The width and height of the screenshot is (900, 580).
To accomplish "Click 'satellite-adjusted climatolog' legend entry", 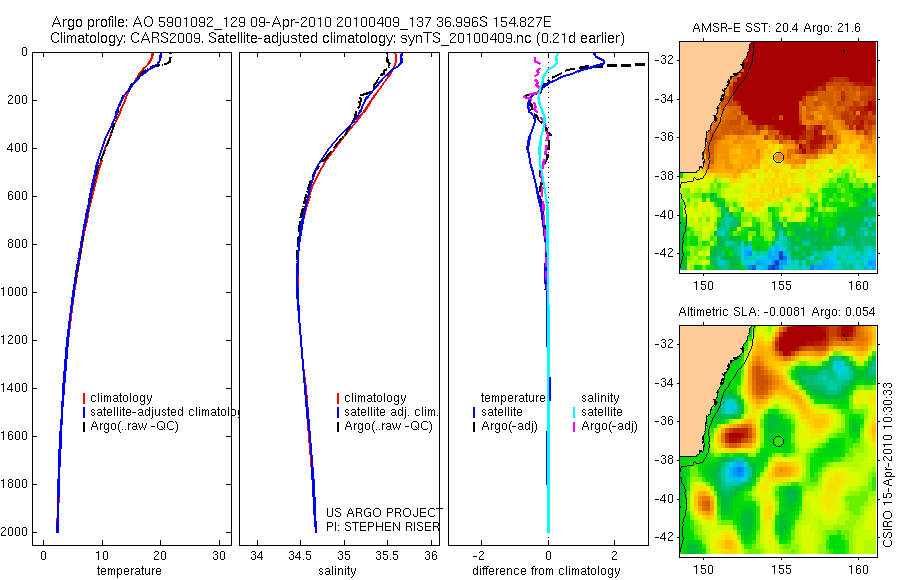I will pyautogui.click(x=165, y=412).
